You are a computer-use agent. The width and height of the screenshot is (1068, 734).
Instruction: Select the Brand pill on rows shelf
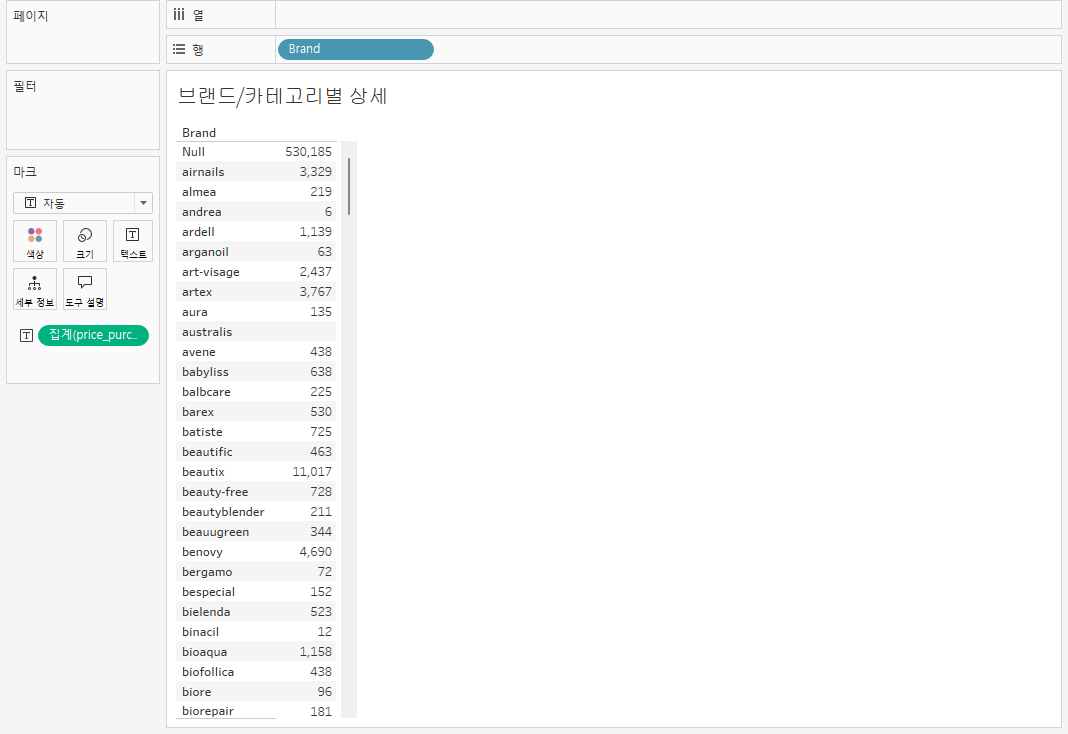356,49
